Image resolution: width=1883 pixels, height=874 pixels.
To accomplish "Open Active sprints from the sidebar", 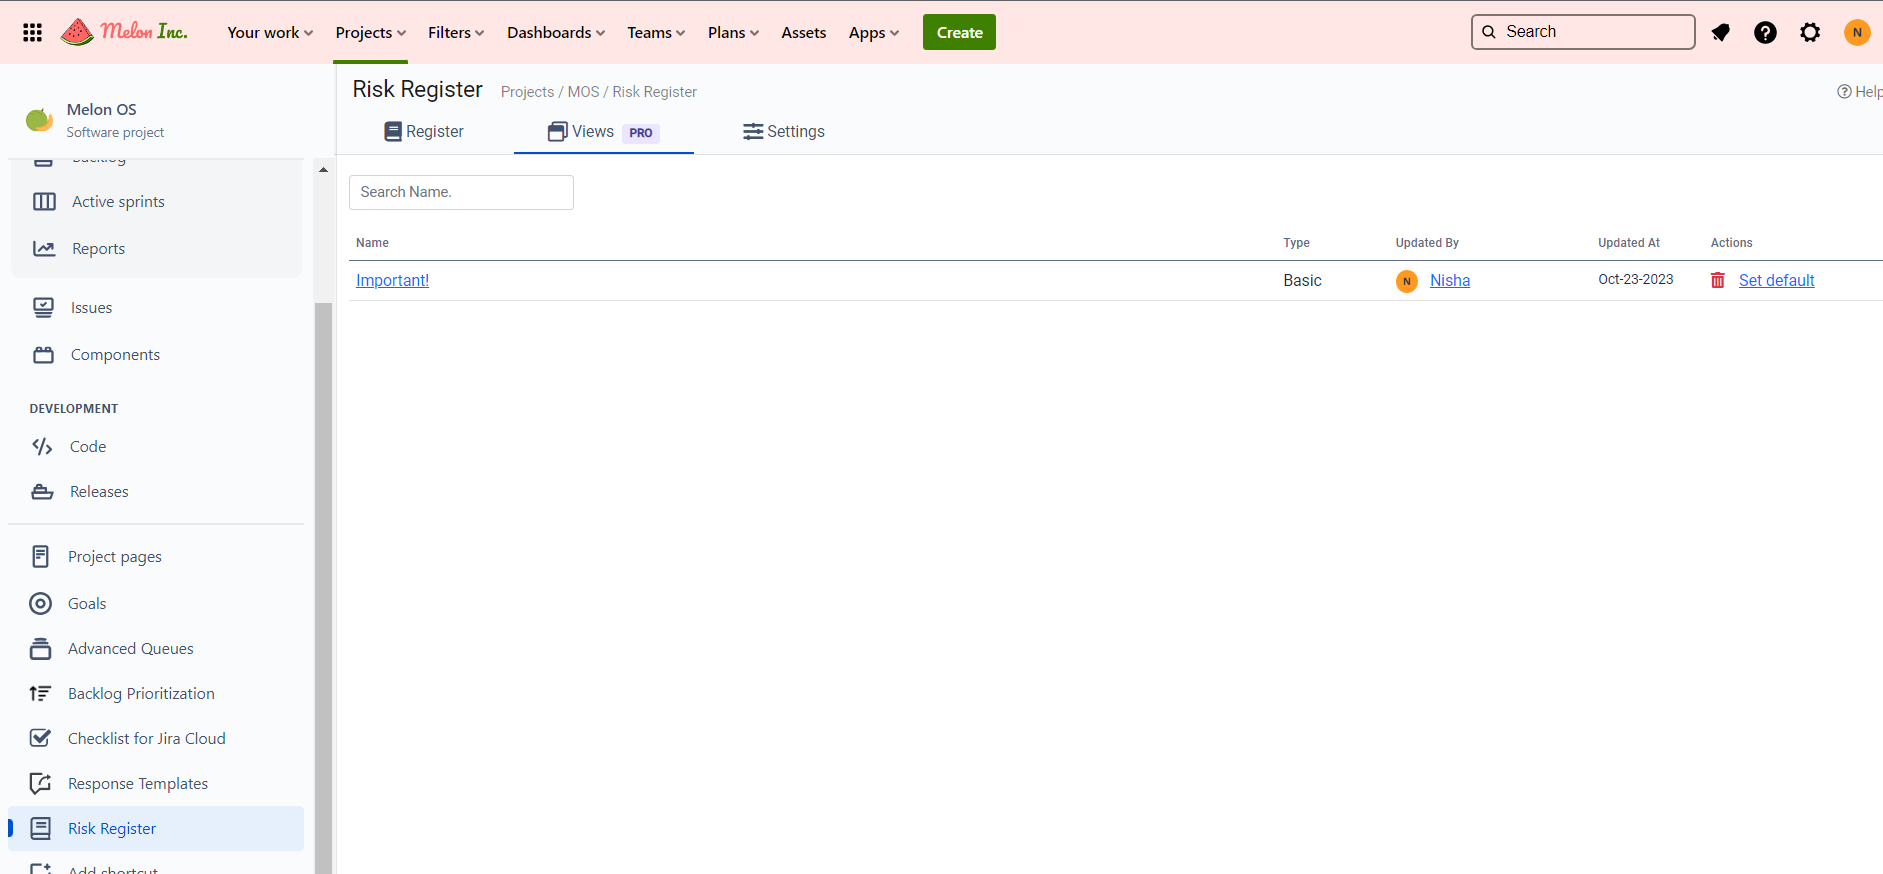I will [x=118, y=202].
